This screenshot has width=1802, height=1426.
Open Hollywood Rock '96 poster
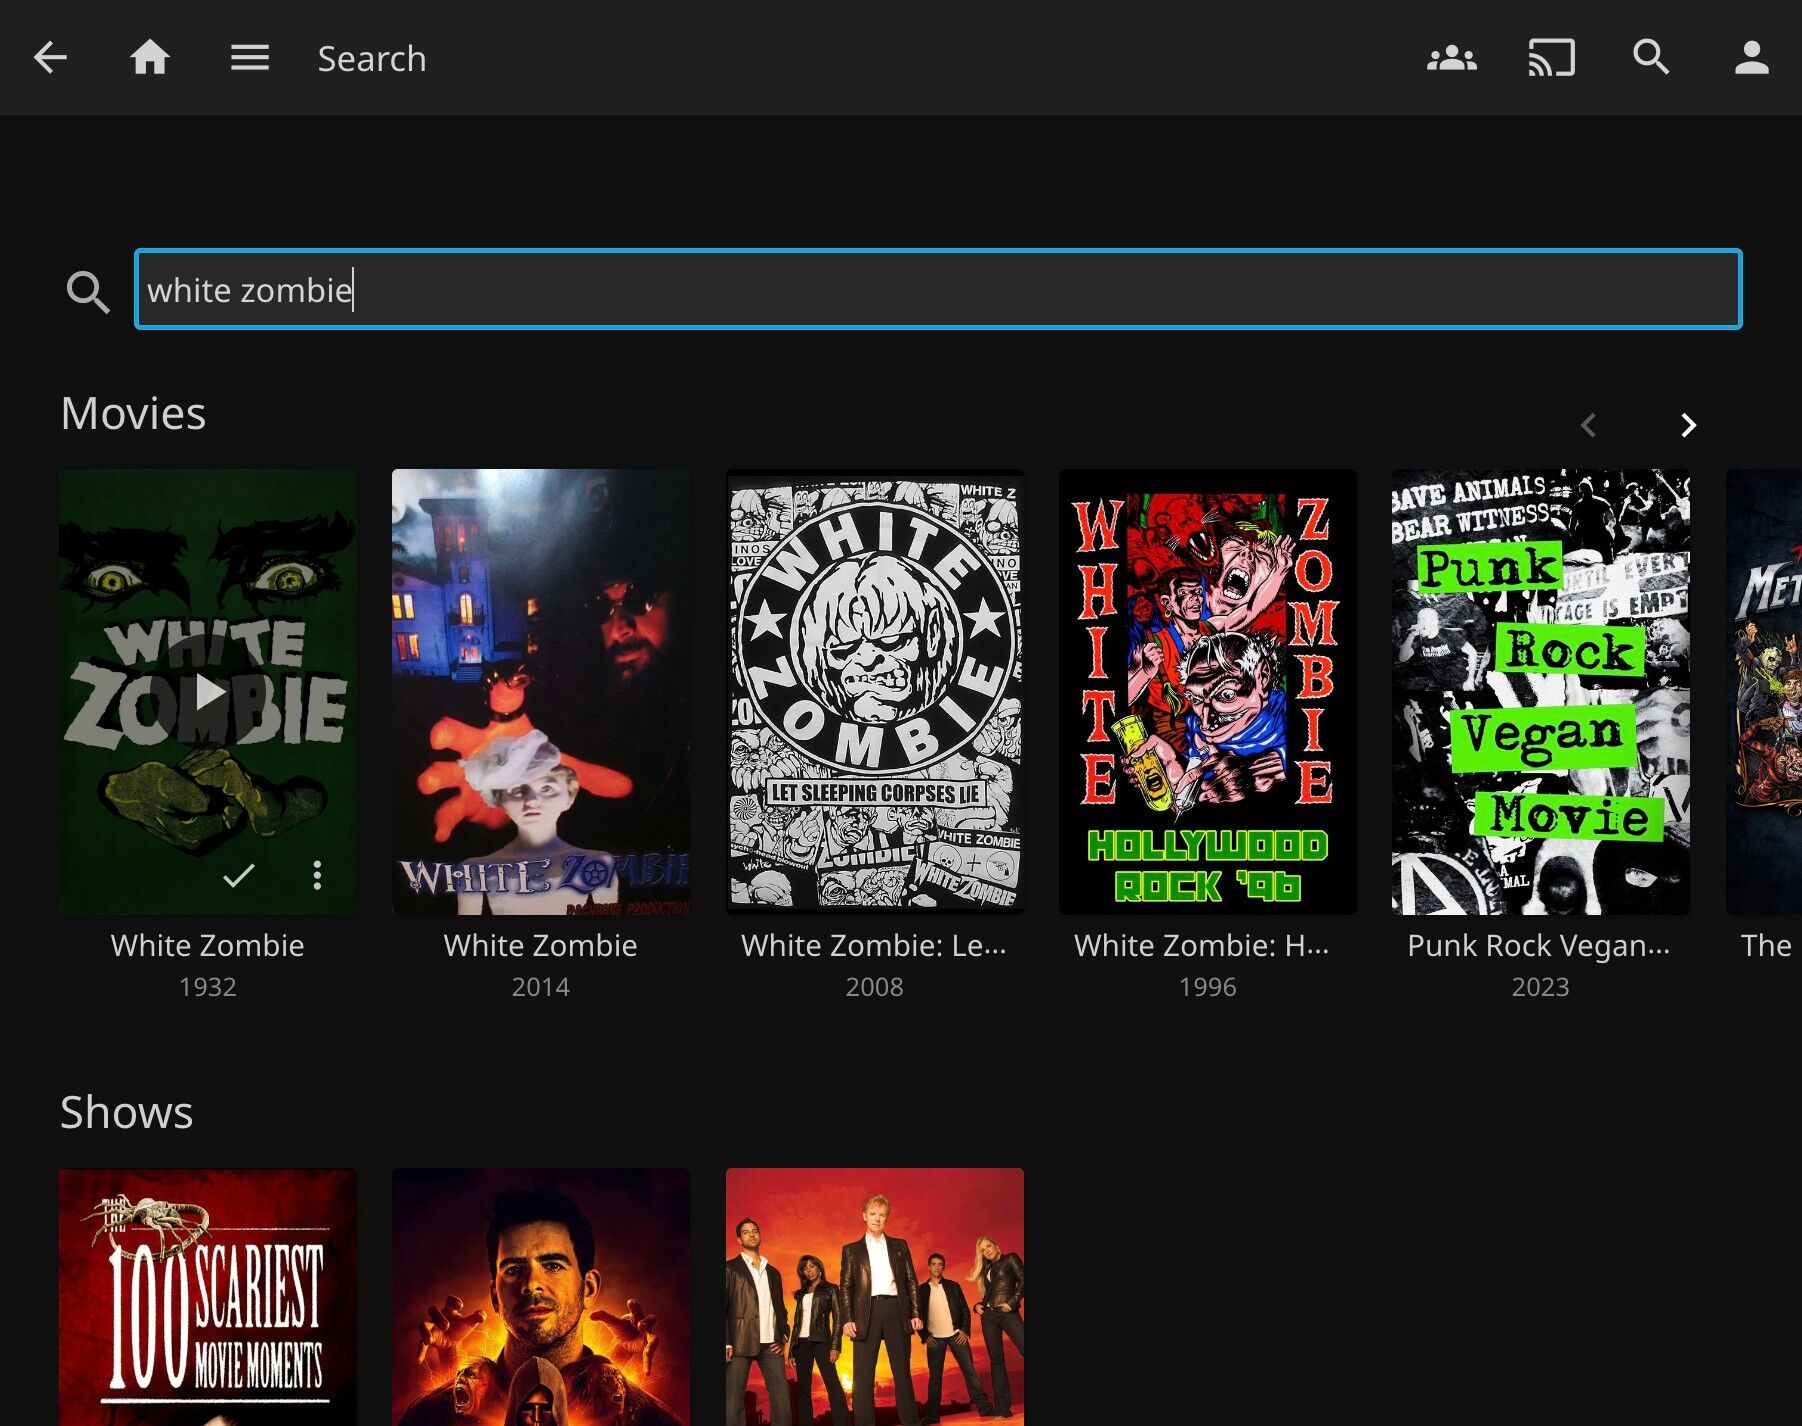(x=1207, y=691)
